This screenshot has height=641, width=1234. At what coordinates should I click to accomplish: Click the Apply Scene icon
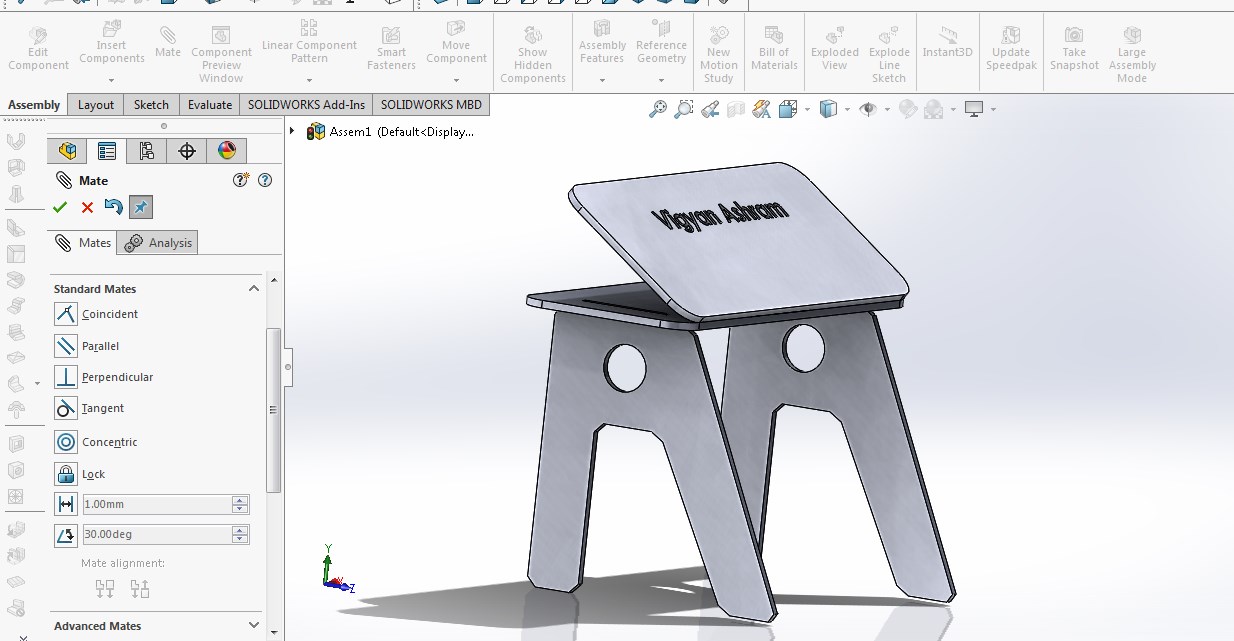pyautogui.click(x=933, y=109)
